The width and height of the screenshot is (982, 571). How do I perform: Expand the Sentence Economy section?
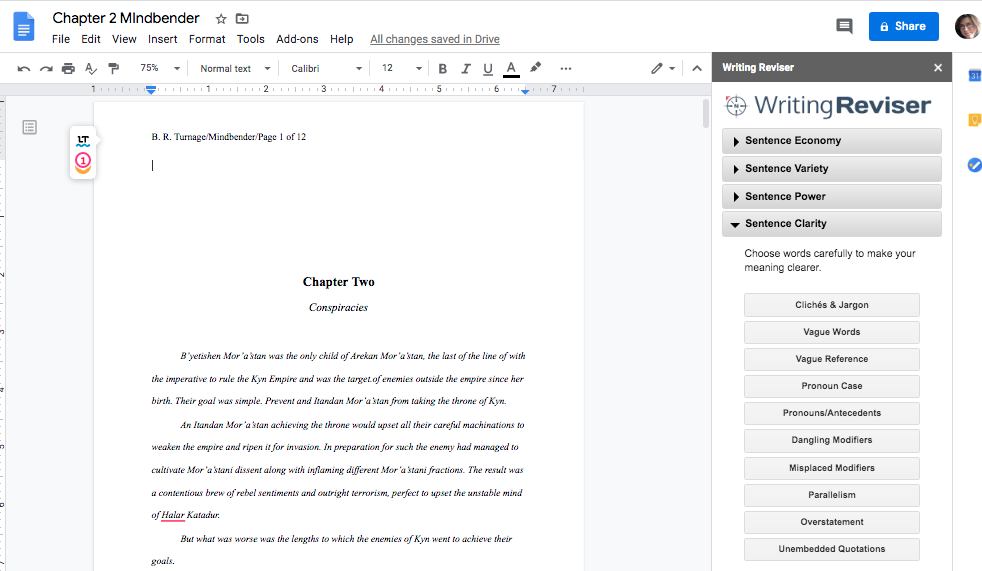coord(831,141)
